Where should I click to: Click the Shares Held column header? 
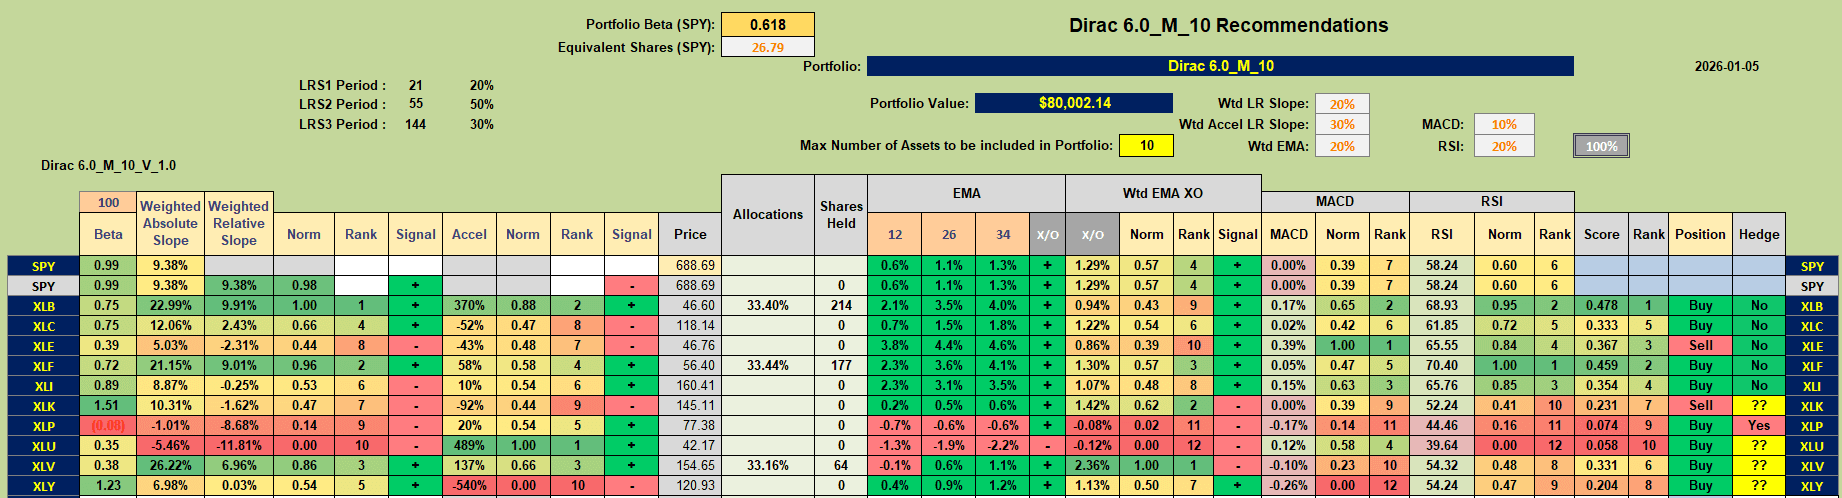[841, 215]
